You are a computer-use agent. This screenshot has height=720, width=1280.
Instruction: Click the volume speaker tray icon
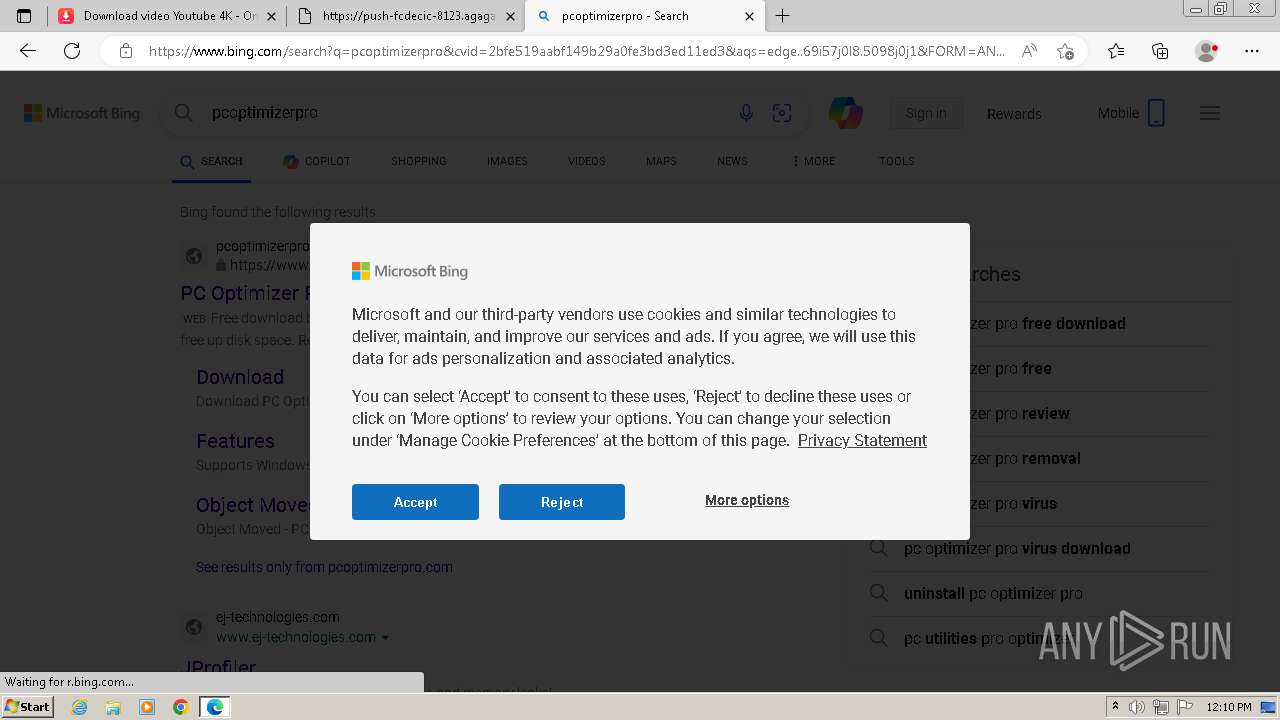pyautogui.click(x=1137, y=707)
